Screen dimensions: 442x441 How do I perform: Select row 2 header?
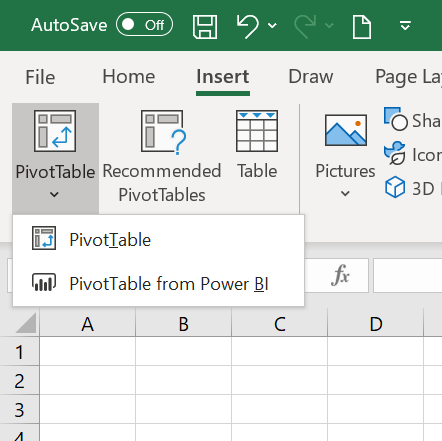(19, 380)
